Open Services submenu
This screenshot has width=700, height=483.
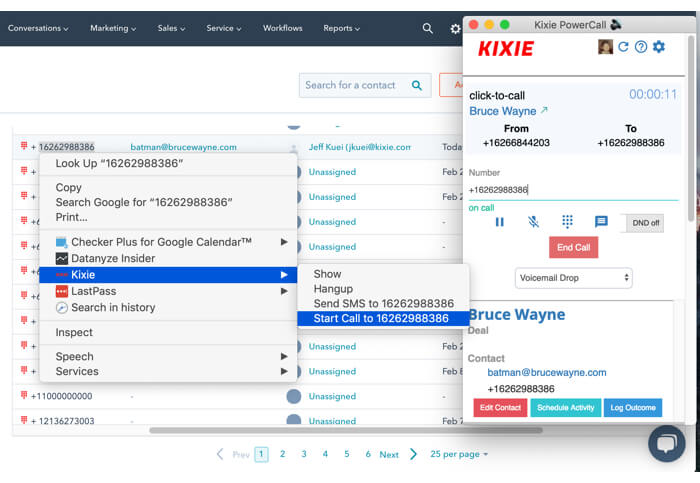168,371
